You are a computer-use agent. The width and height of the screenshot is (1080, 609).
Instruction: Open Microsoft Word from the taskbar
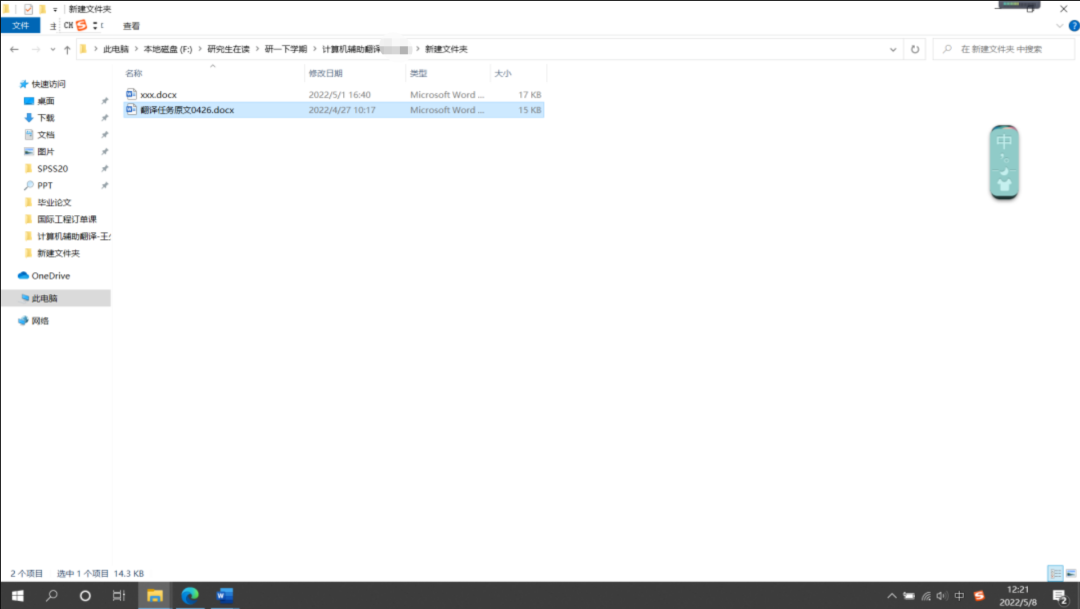click(224, 596)
